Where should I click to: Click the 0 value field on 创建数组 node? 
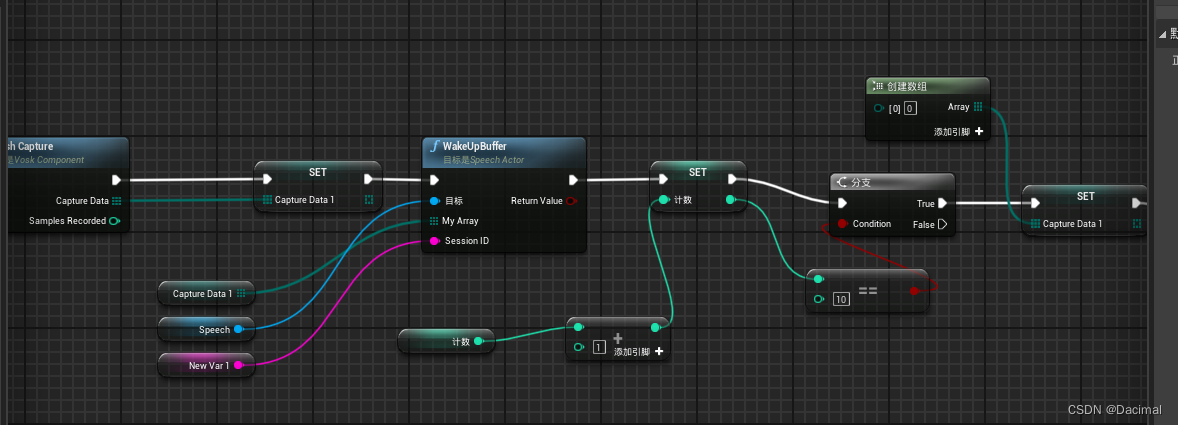point(910,108)
